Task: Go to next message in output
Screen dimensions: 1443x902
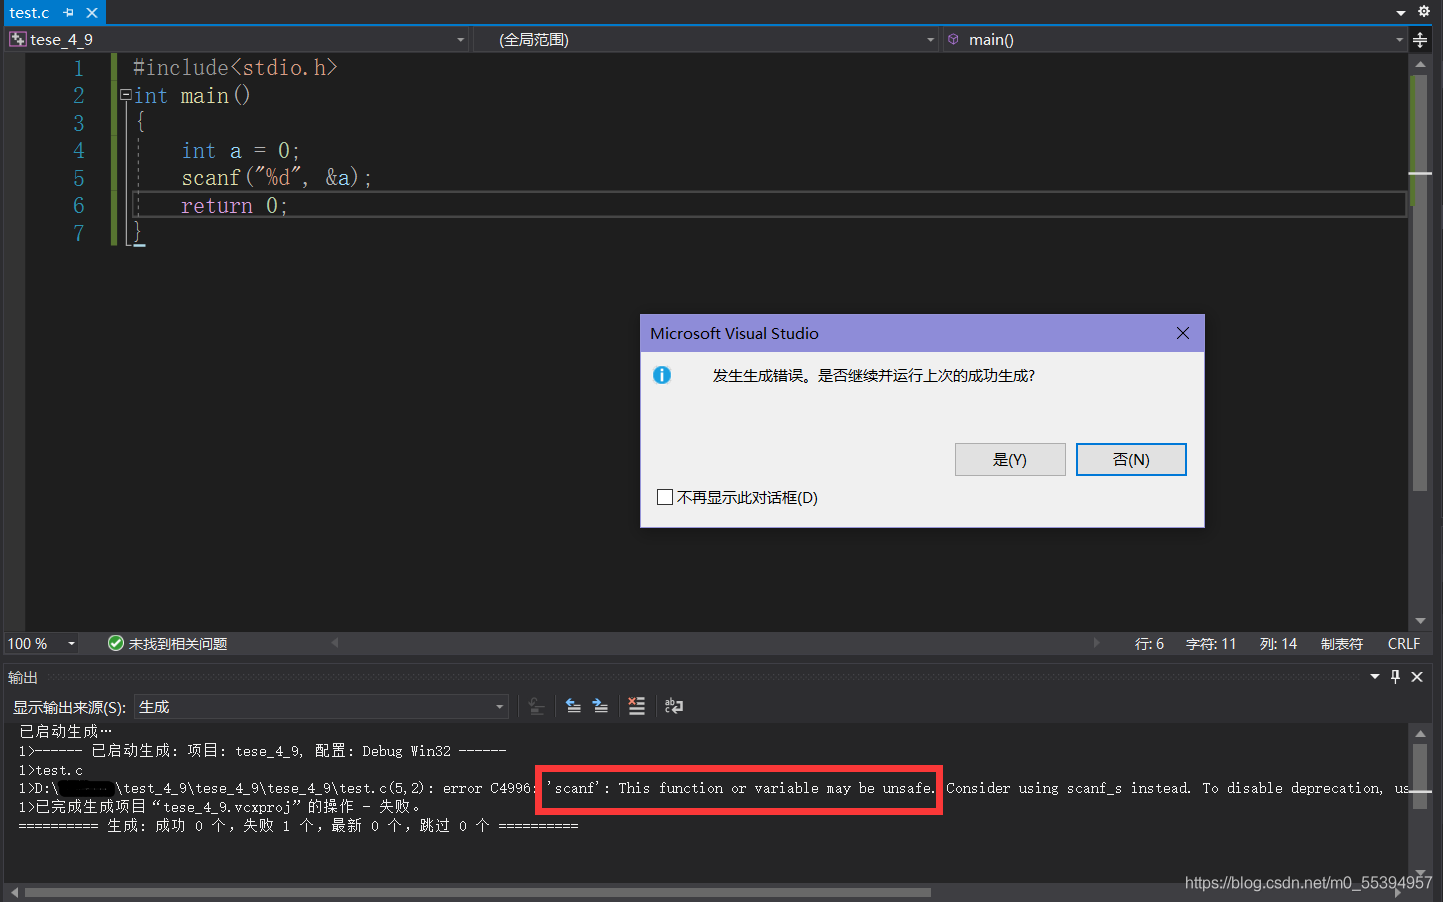Action: tap(600, 706)
